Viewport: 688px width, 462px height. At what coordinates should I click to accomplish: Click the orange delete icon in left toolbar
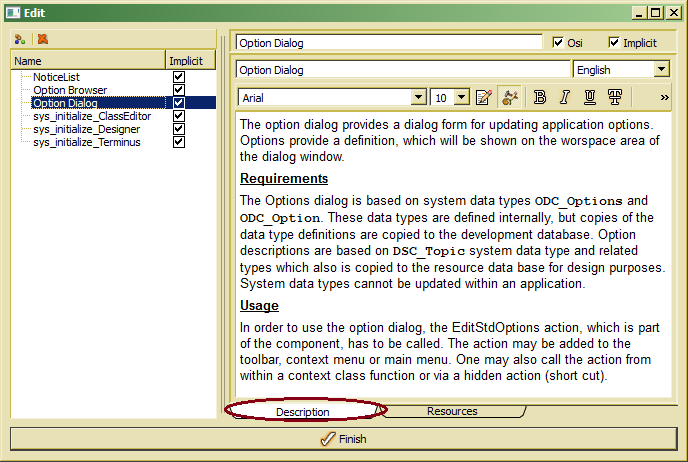pos(43,39)
